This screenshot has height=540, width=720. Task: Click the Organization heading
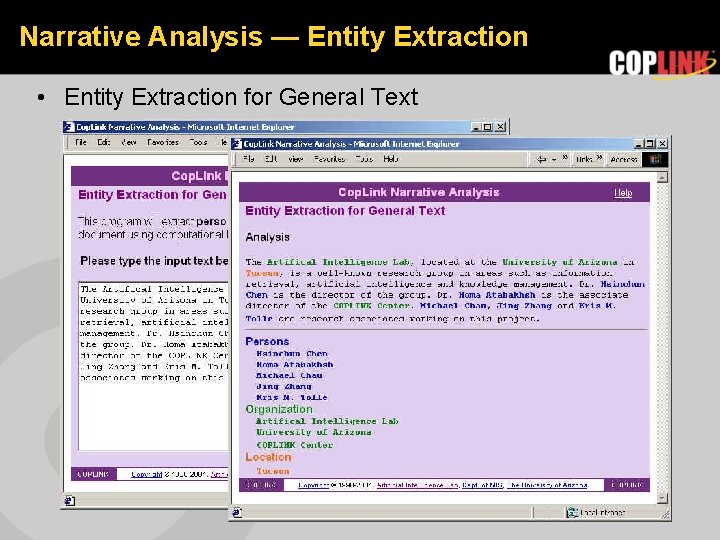(x=279, y=409)
